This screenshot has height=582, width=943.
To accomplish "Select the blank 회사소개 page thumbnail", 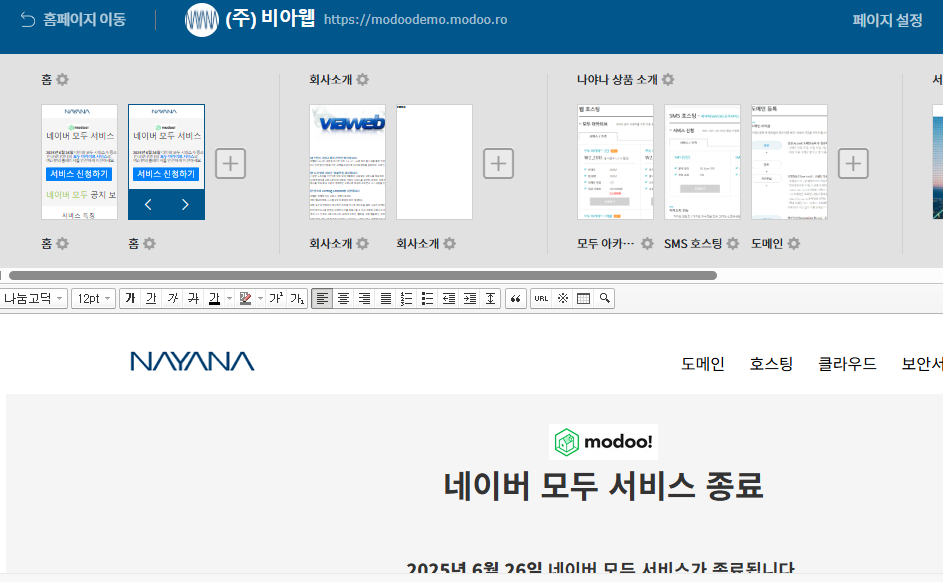I will (x=434, y=162).
